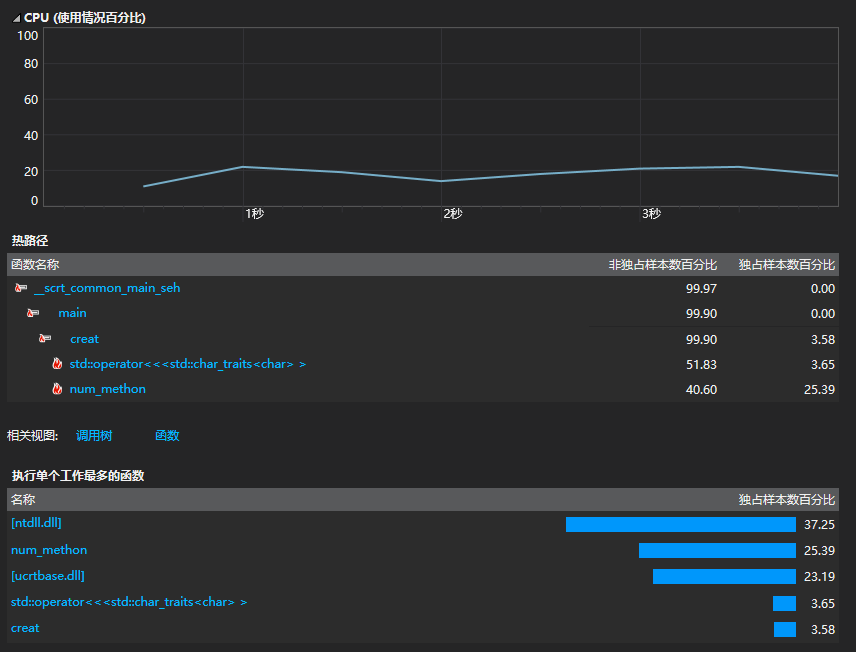Open the 函数 related view
This screenshot has height=652, width=856.
click(x=167, y=436)
